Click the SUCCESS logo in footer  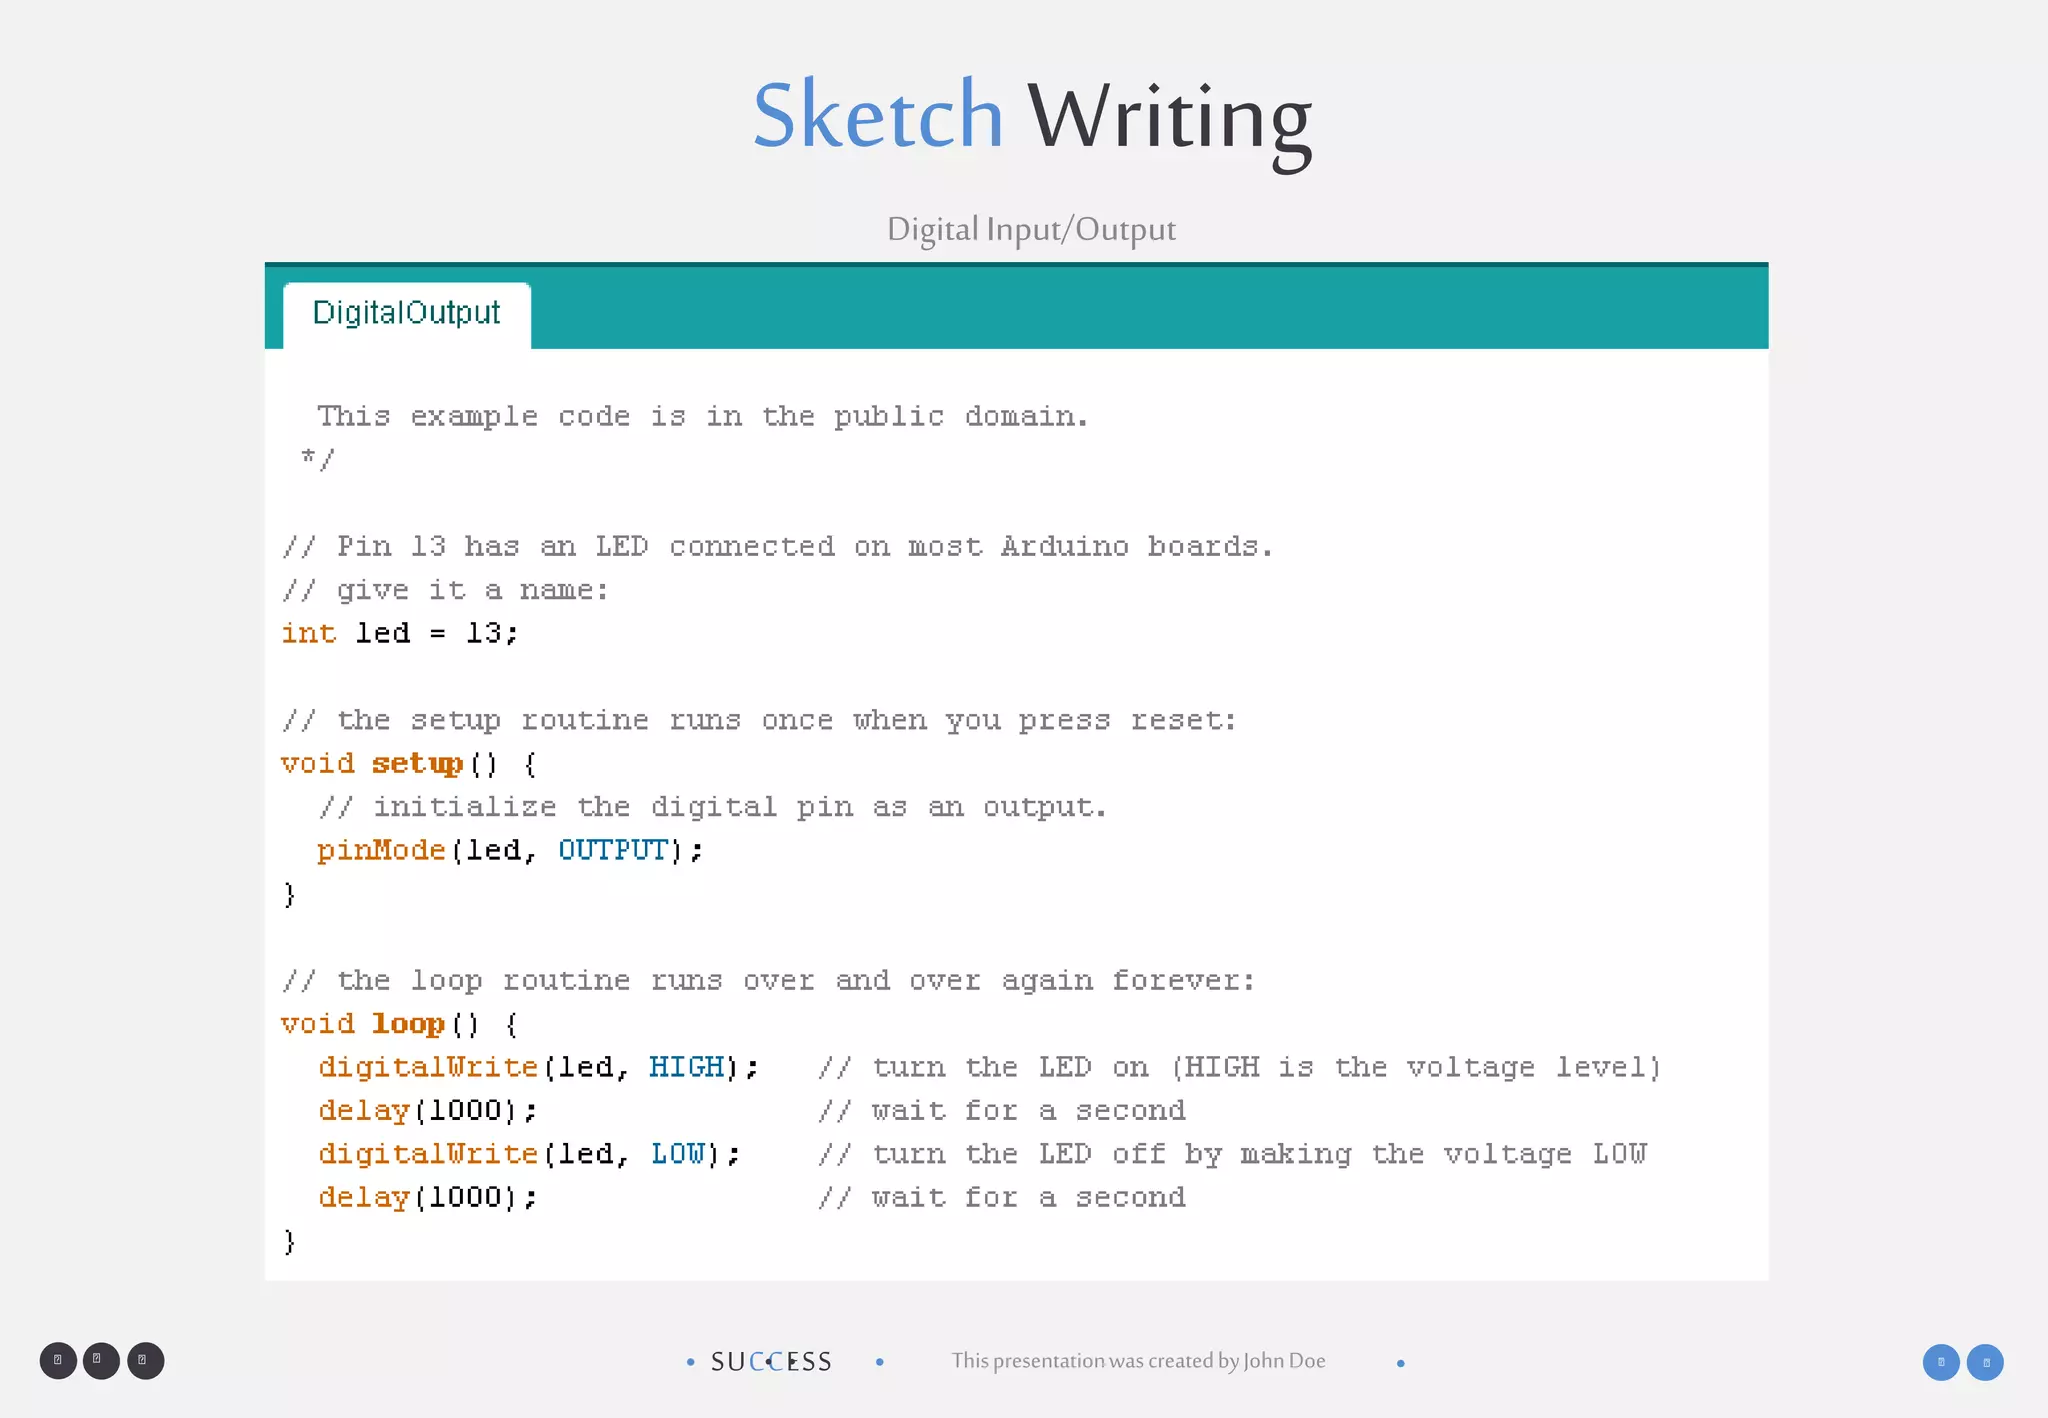(x=771, y=1362)
